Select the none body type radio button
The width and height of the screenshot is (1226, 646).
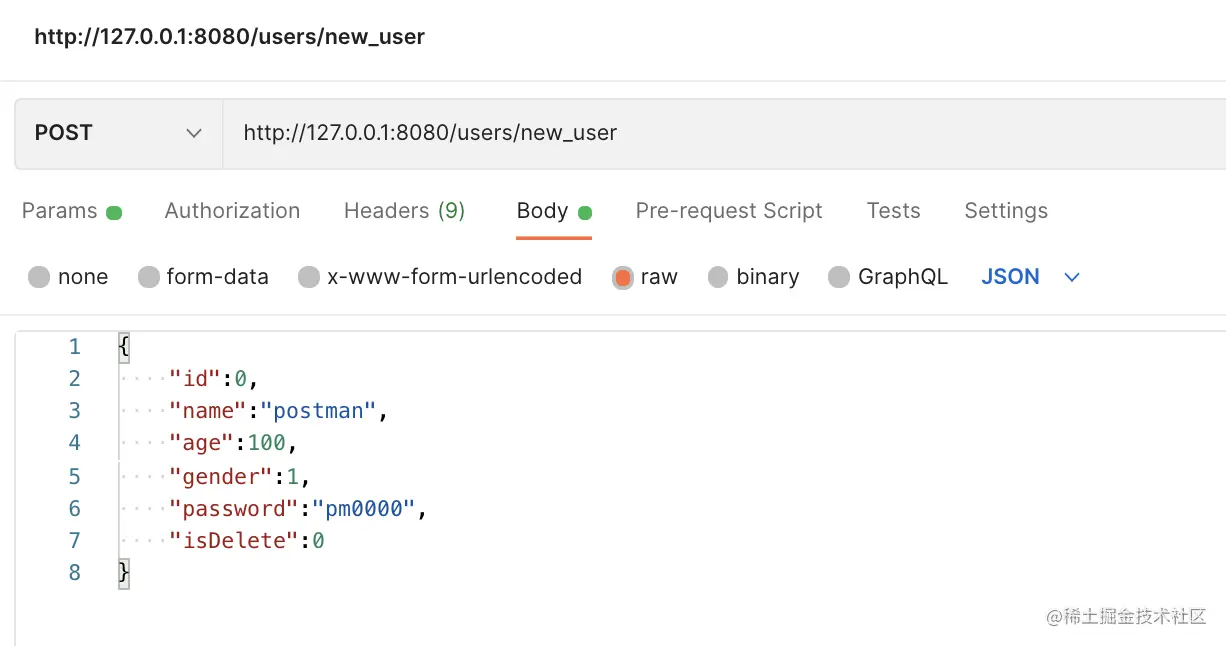point(39,277)
